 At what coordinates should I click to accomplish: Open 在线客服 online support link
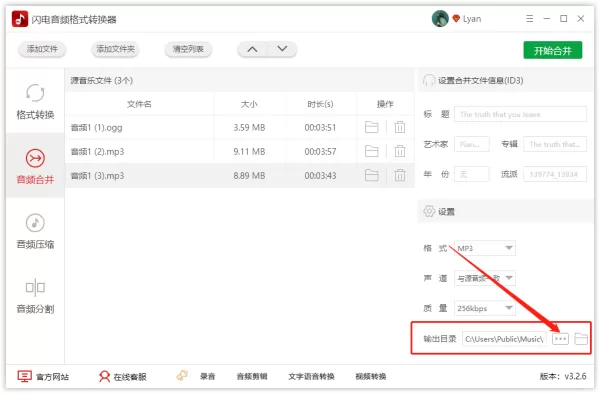[122, 376]
